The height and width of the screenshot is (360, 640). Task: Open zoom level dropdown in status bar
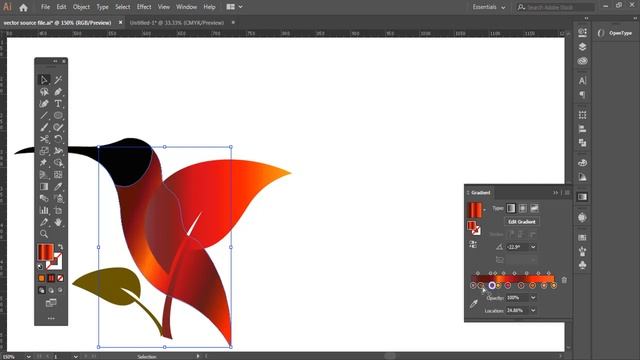tap(28, 357)
